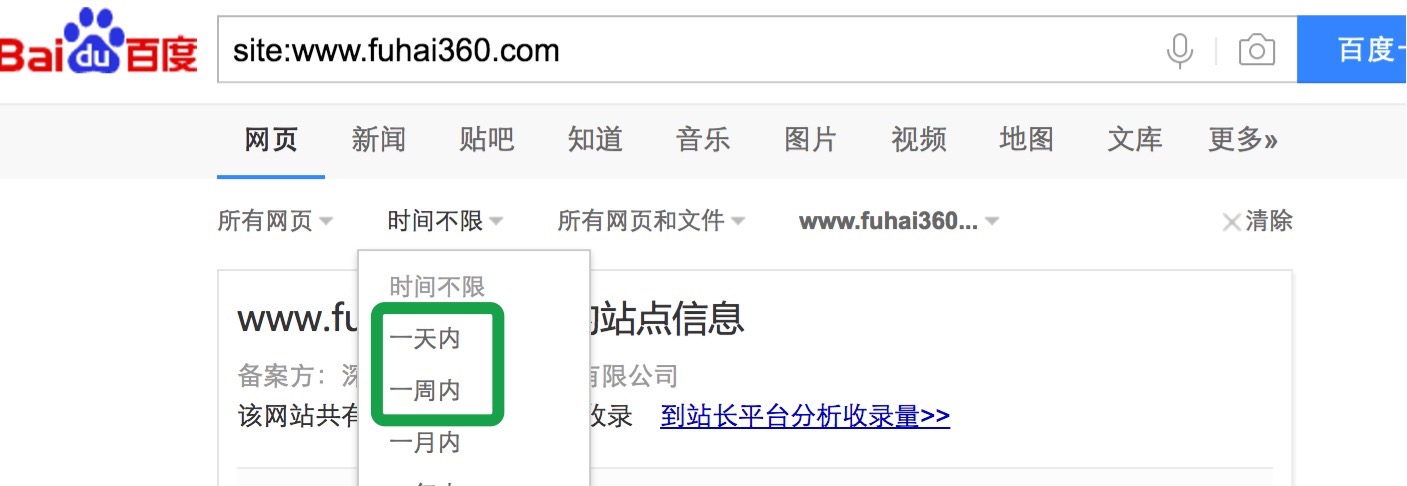Viewport: 1407px width, 486px height.
Task: Open camera image search icon
Action: tap(1256, 49)
